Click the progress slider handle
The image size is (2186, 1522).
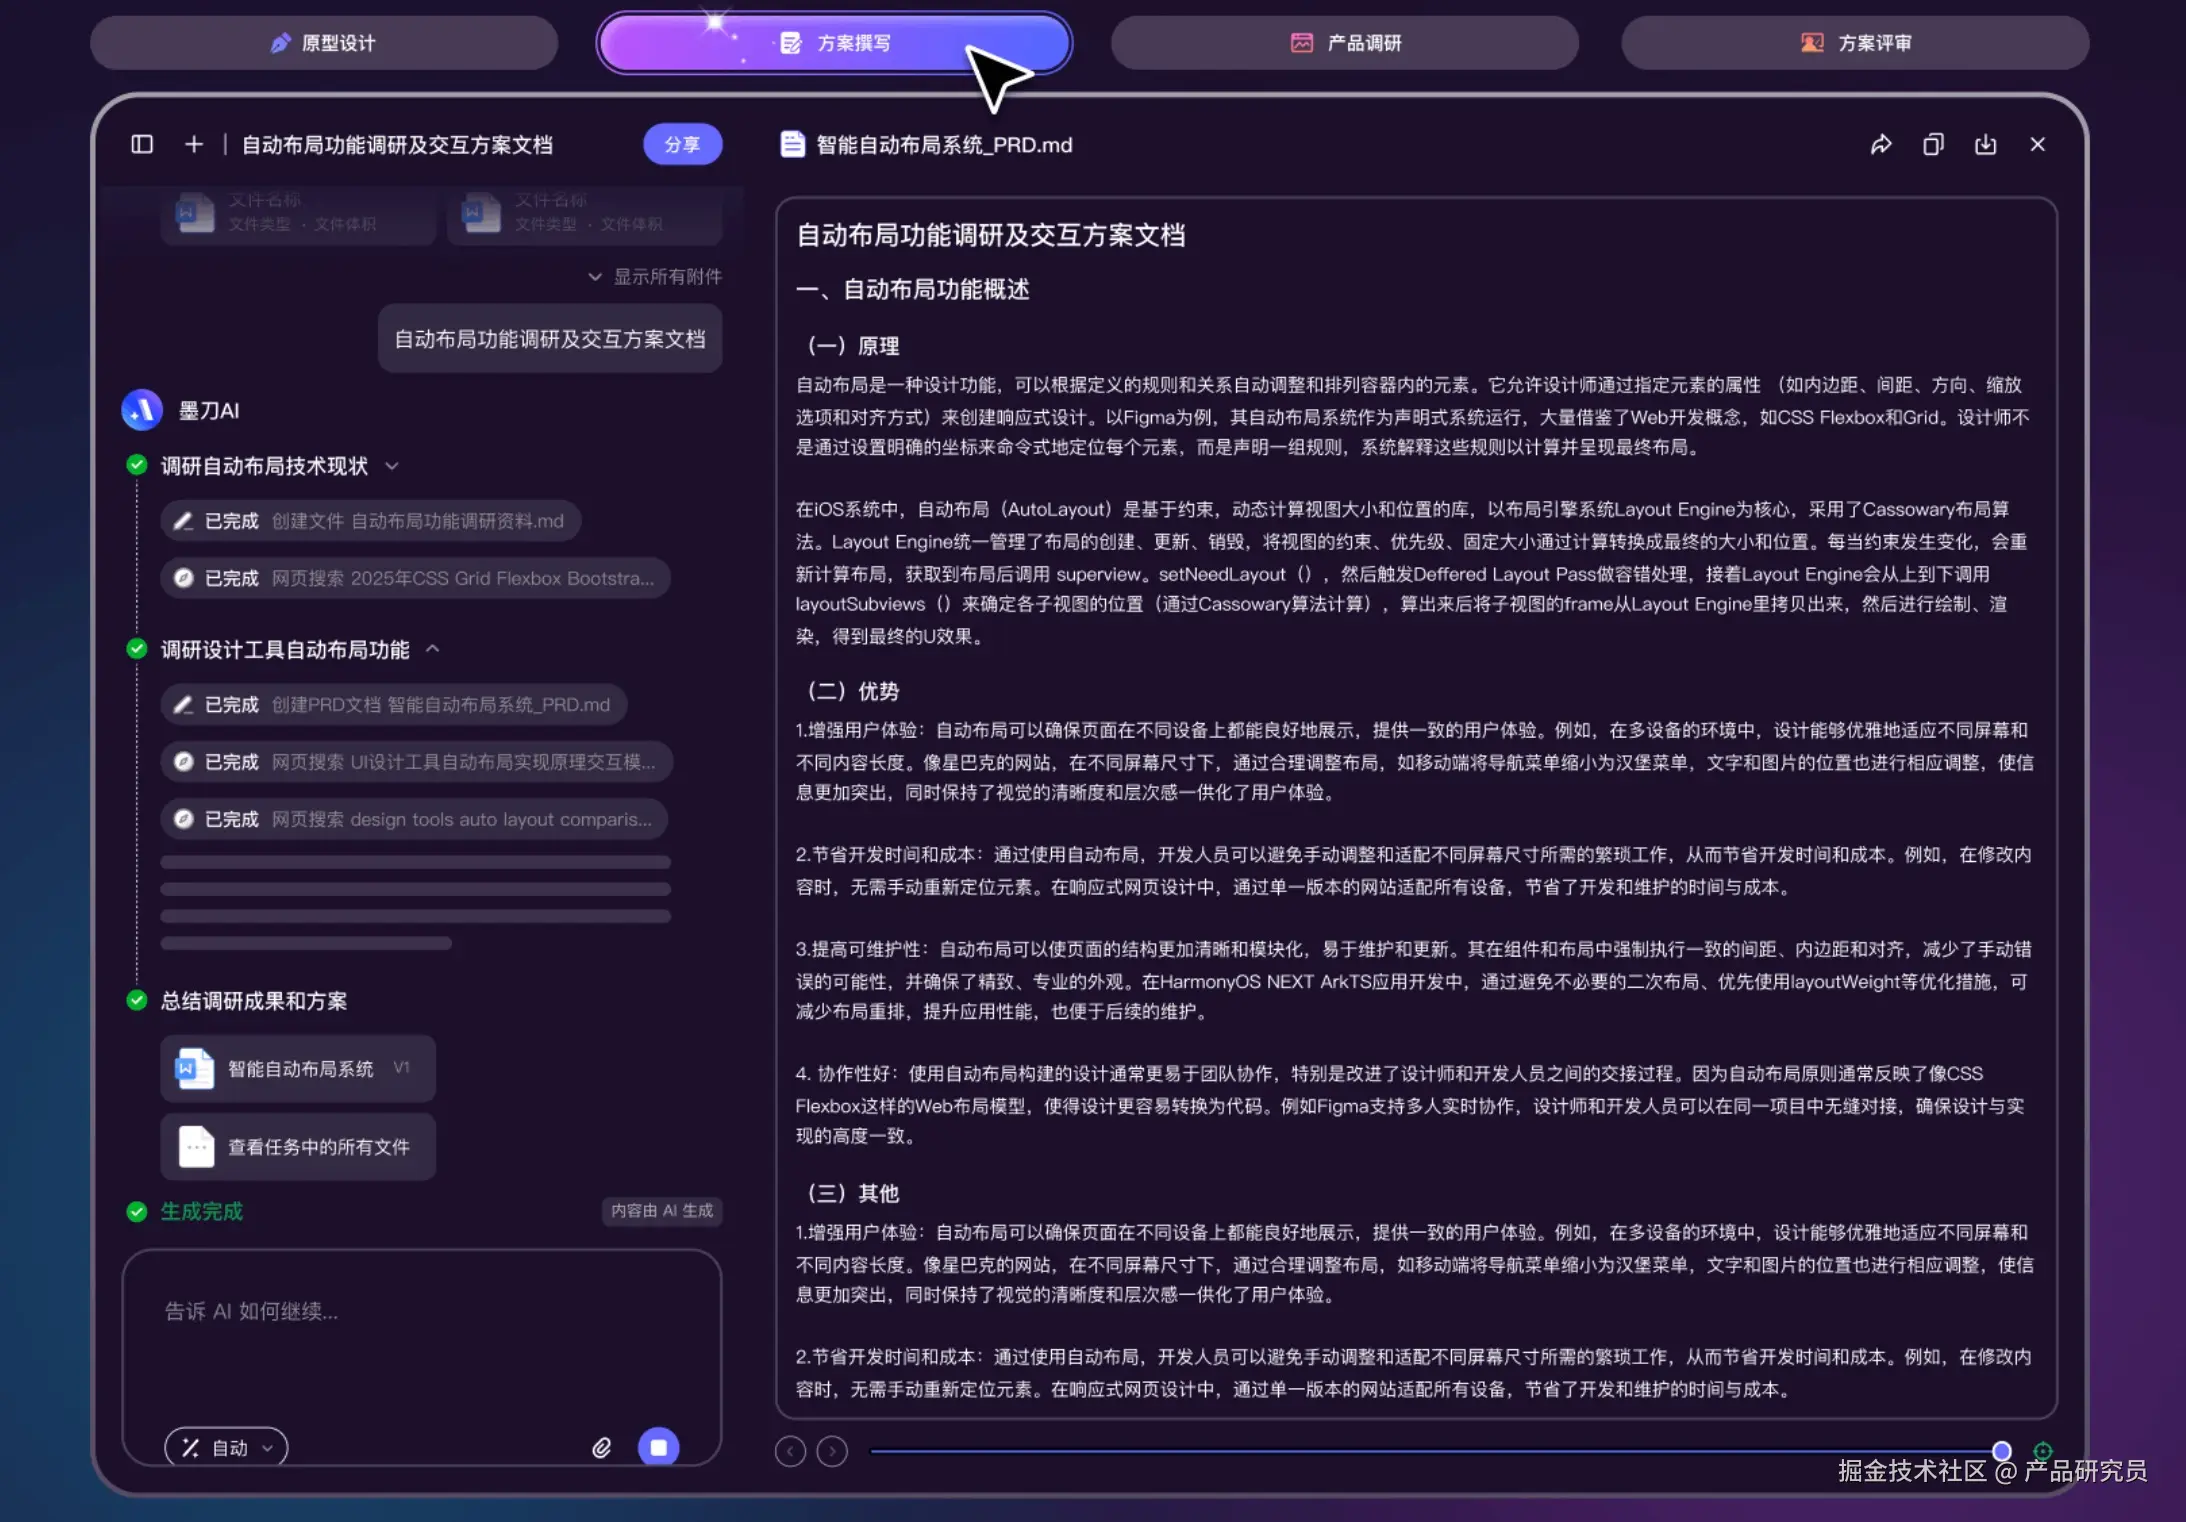(2001, 1451)
